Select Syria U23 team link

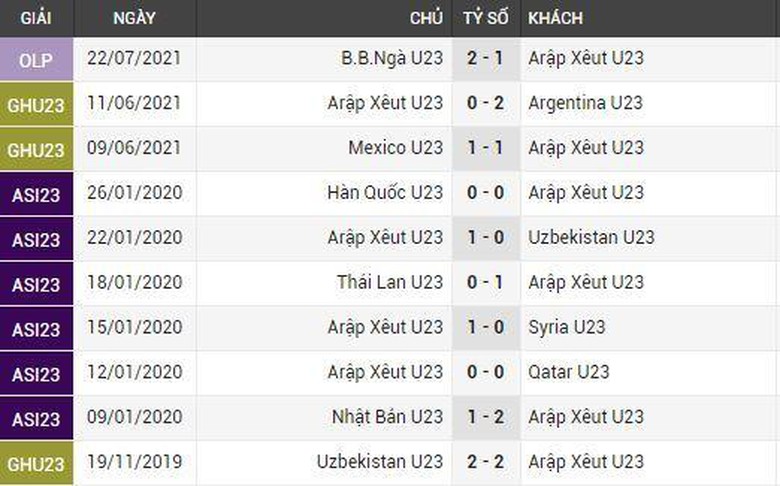[x=566, y=328]
